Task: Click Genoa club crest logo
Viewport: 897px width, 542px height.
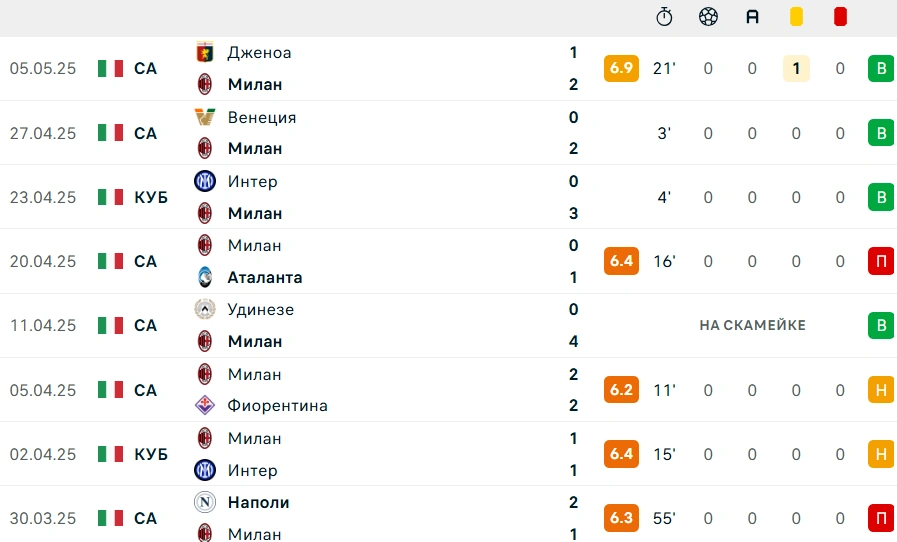Action: 205,52
